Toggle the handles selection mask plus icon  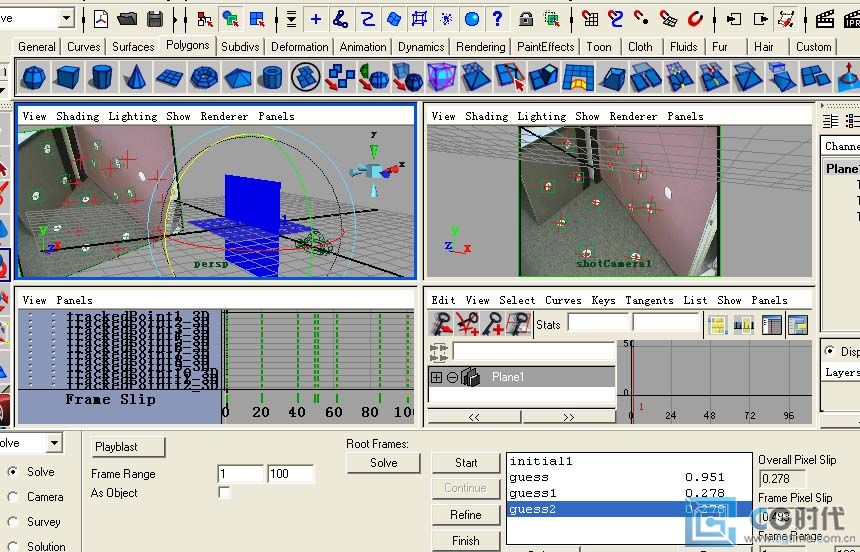[316, 19]
